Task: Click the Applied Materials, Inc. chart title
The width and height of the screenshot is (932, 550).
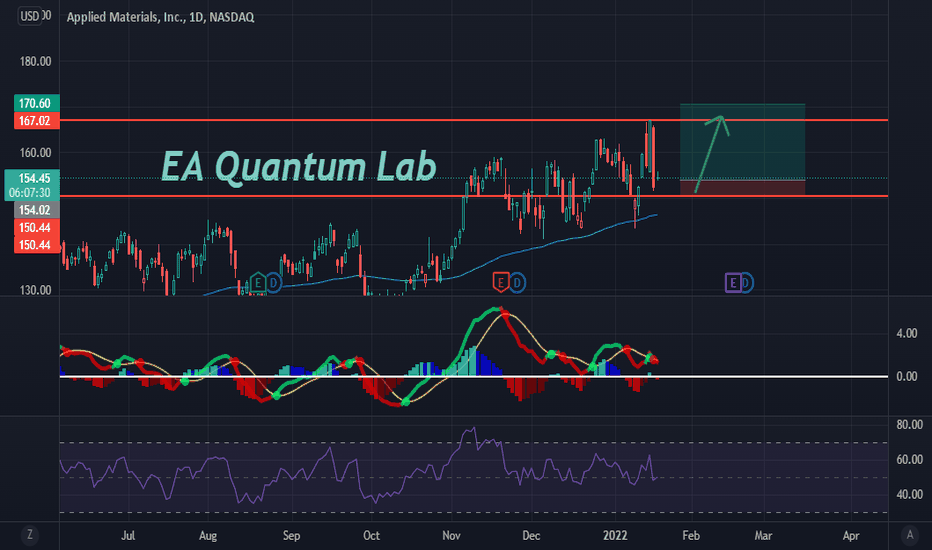Action: pyautogui.click(x=160, y=17)
